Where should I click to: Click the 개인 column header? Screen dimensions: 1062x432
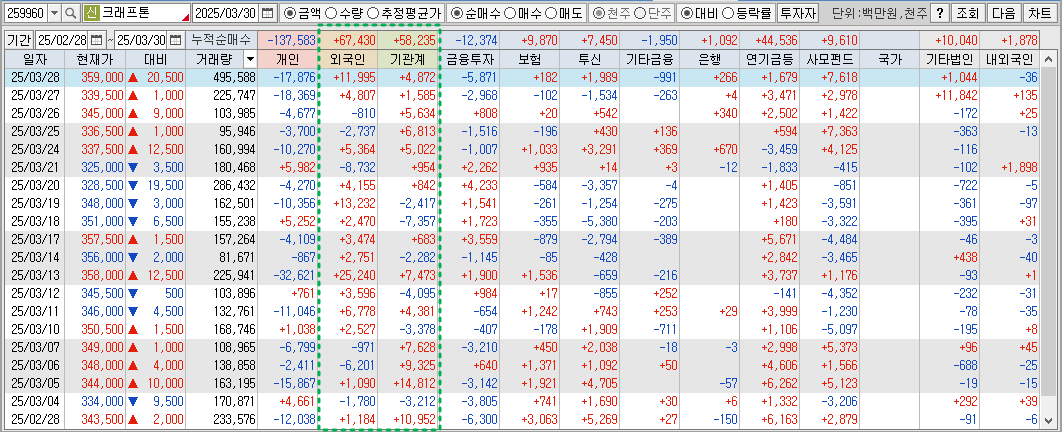[x=287, y=60]
